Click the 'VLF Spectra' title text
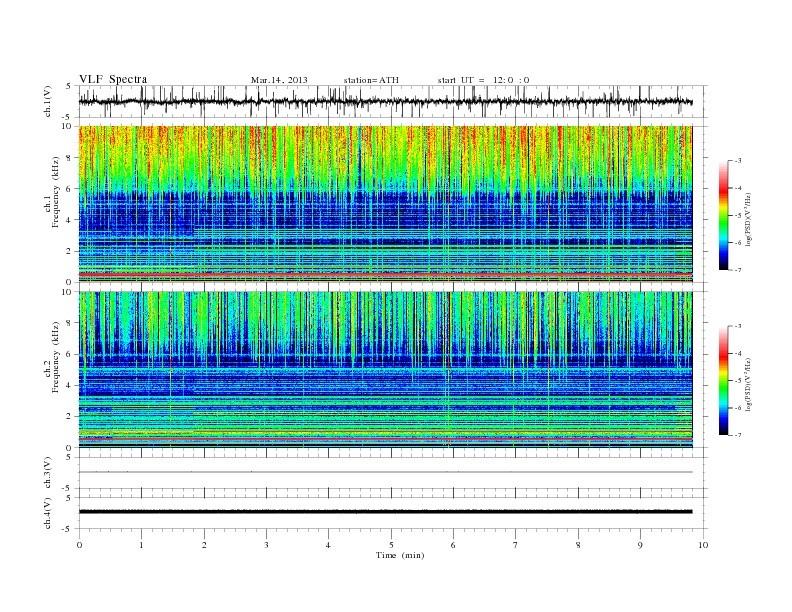Viewport: 792px width, 612px height. coord(113,79)
